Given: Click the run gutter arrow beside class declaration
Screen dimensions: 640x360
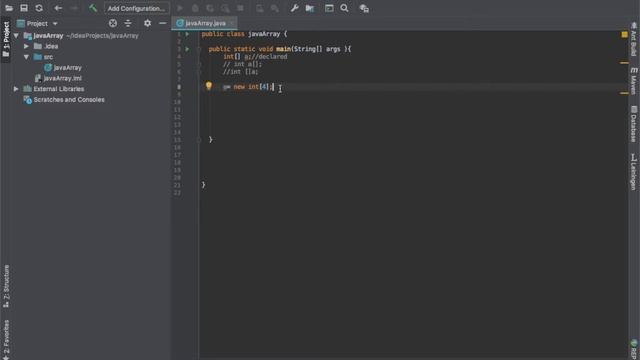Looking at the screenshot, I should [187, 34].
